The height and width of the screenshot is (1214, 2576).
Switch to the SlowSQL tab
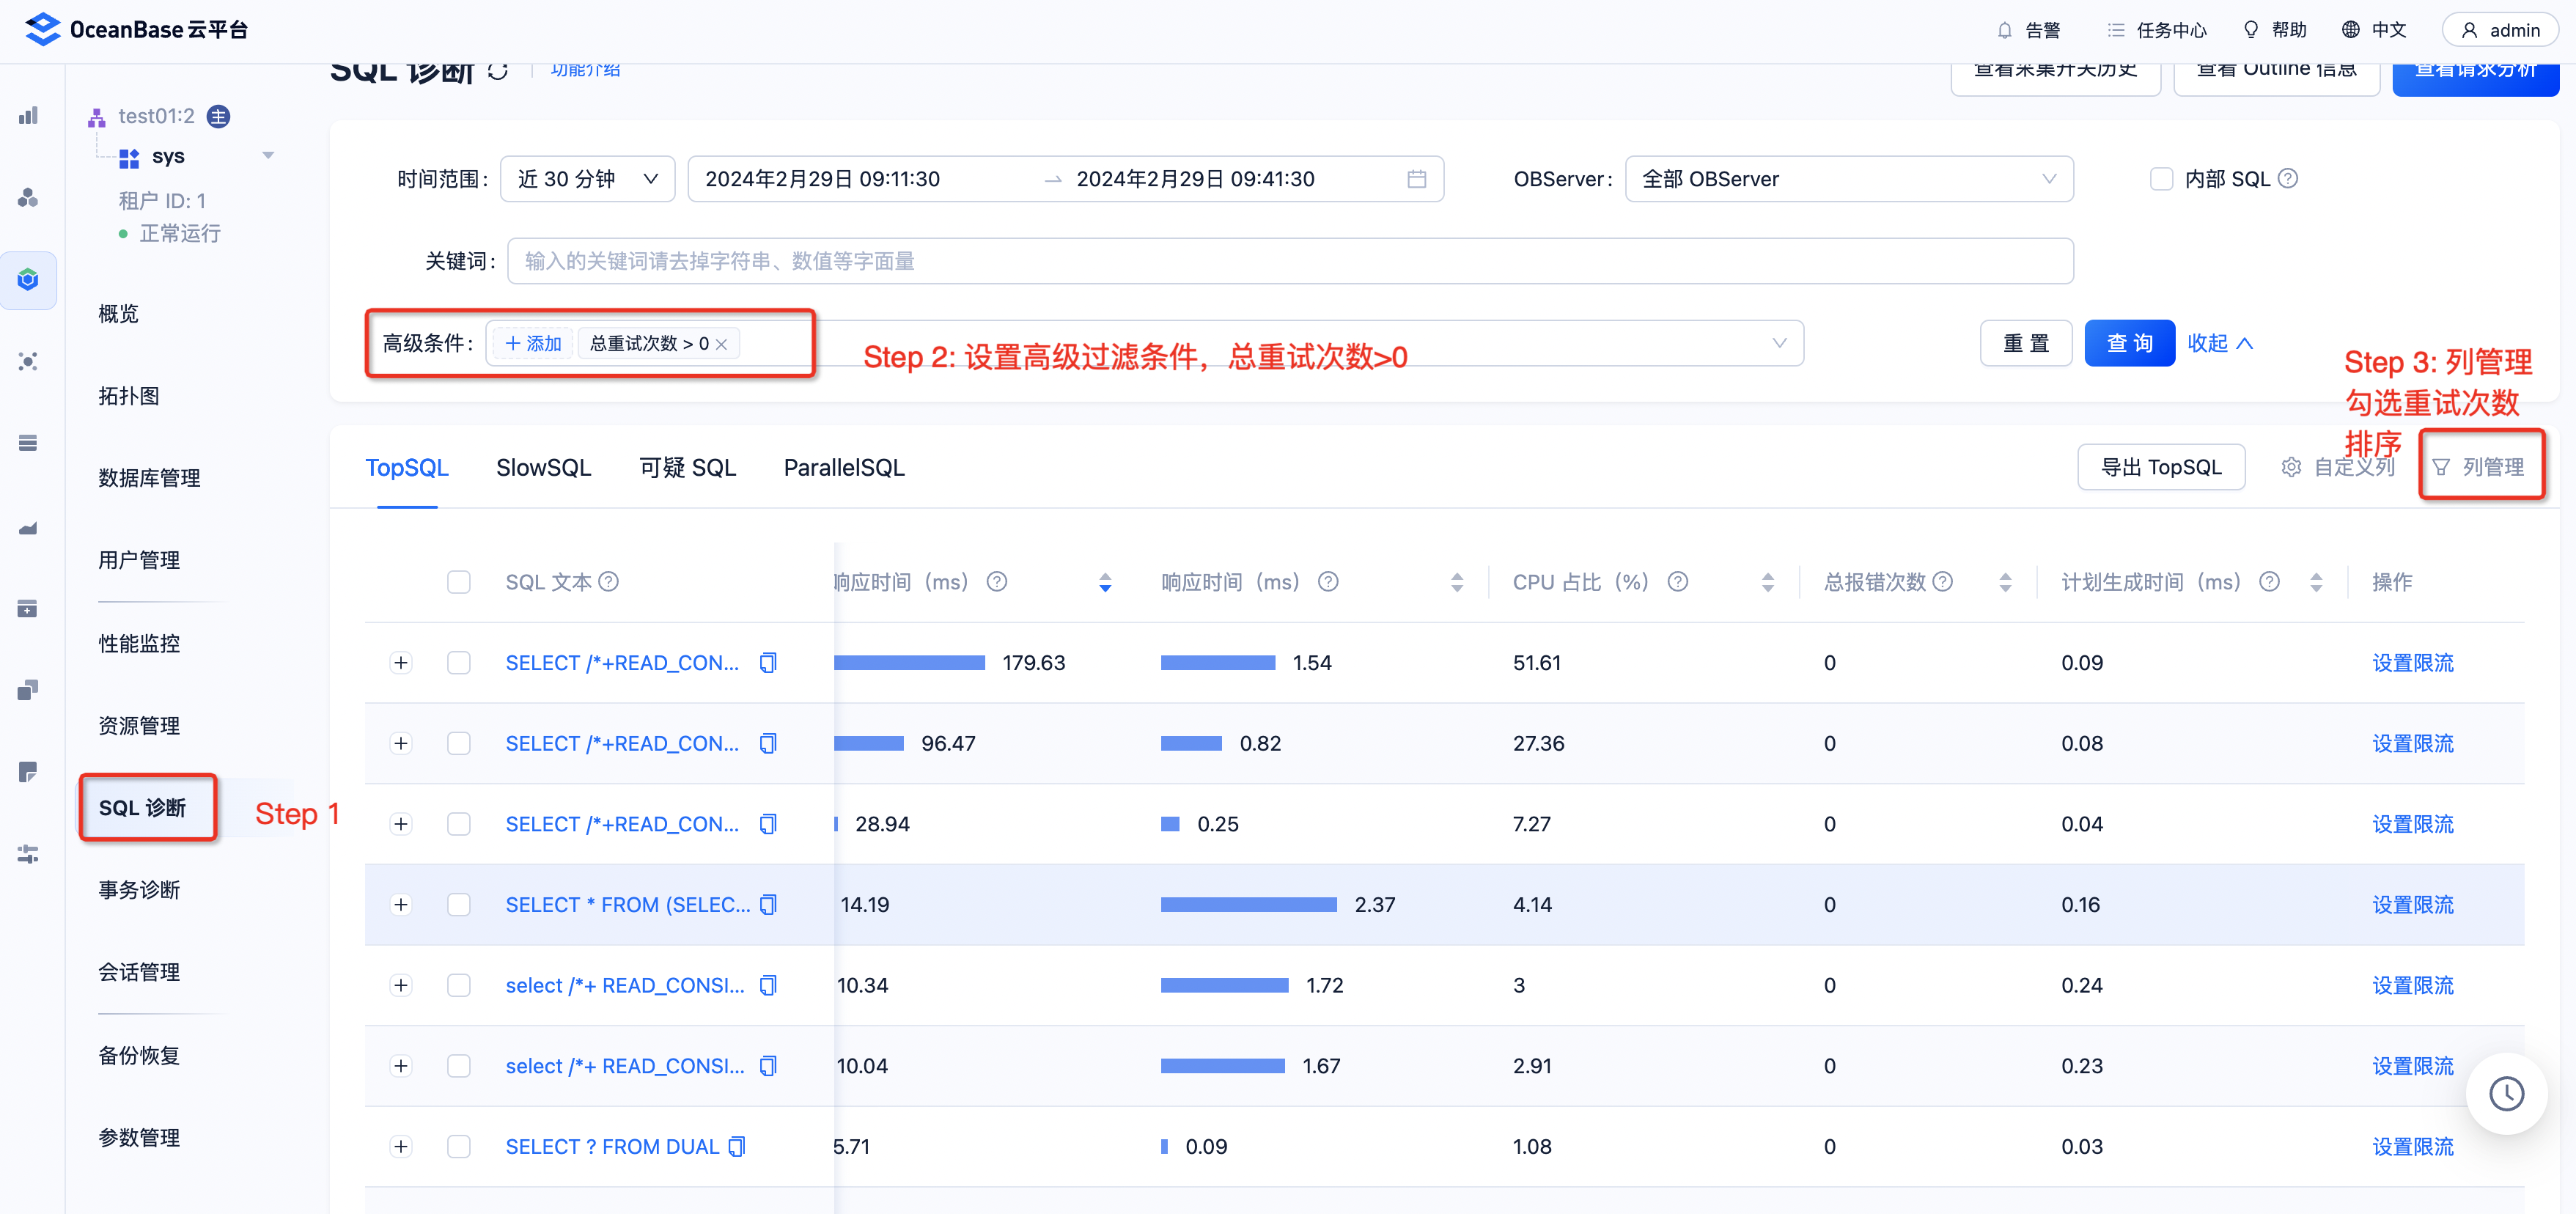(543, 466)
